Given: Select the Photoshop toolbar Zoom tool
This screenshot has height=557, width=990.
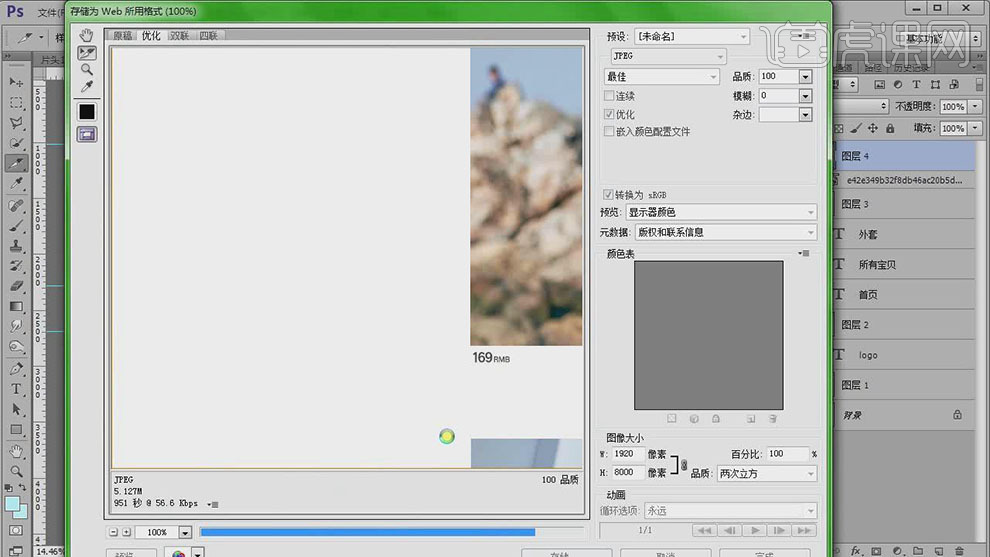Looking at the screenshot, I should click(16, 471).
